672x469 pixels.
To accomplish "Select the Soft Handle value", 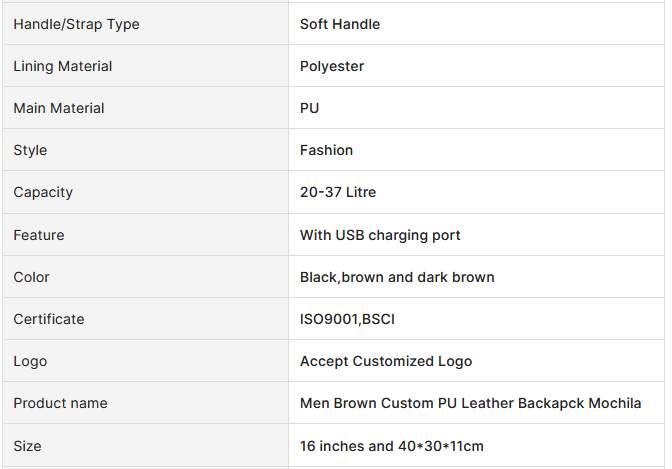I will (340, 24).
